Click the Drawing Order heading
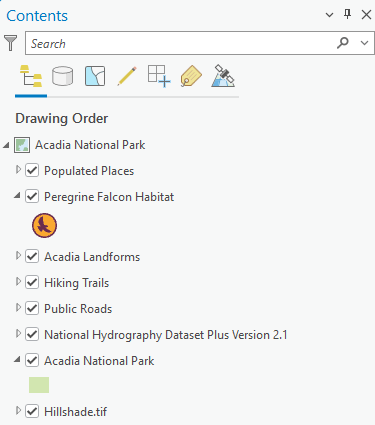The width and height of the screenshot is (375, 425). (x=62, y=119)
